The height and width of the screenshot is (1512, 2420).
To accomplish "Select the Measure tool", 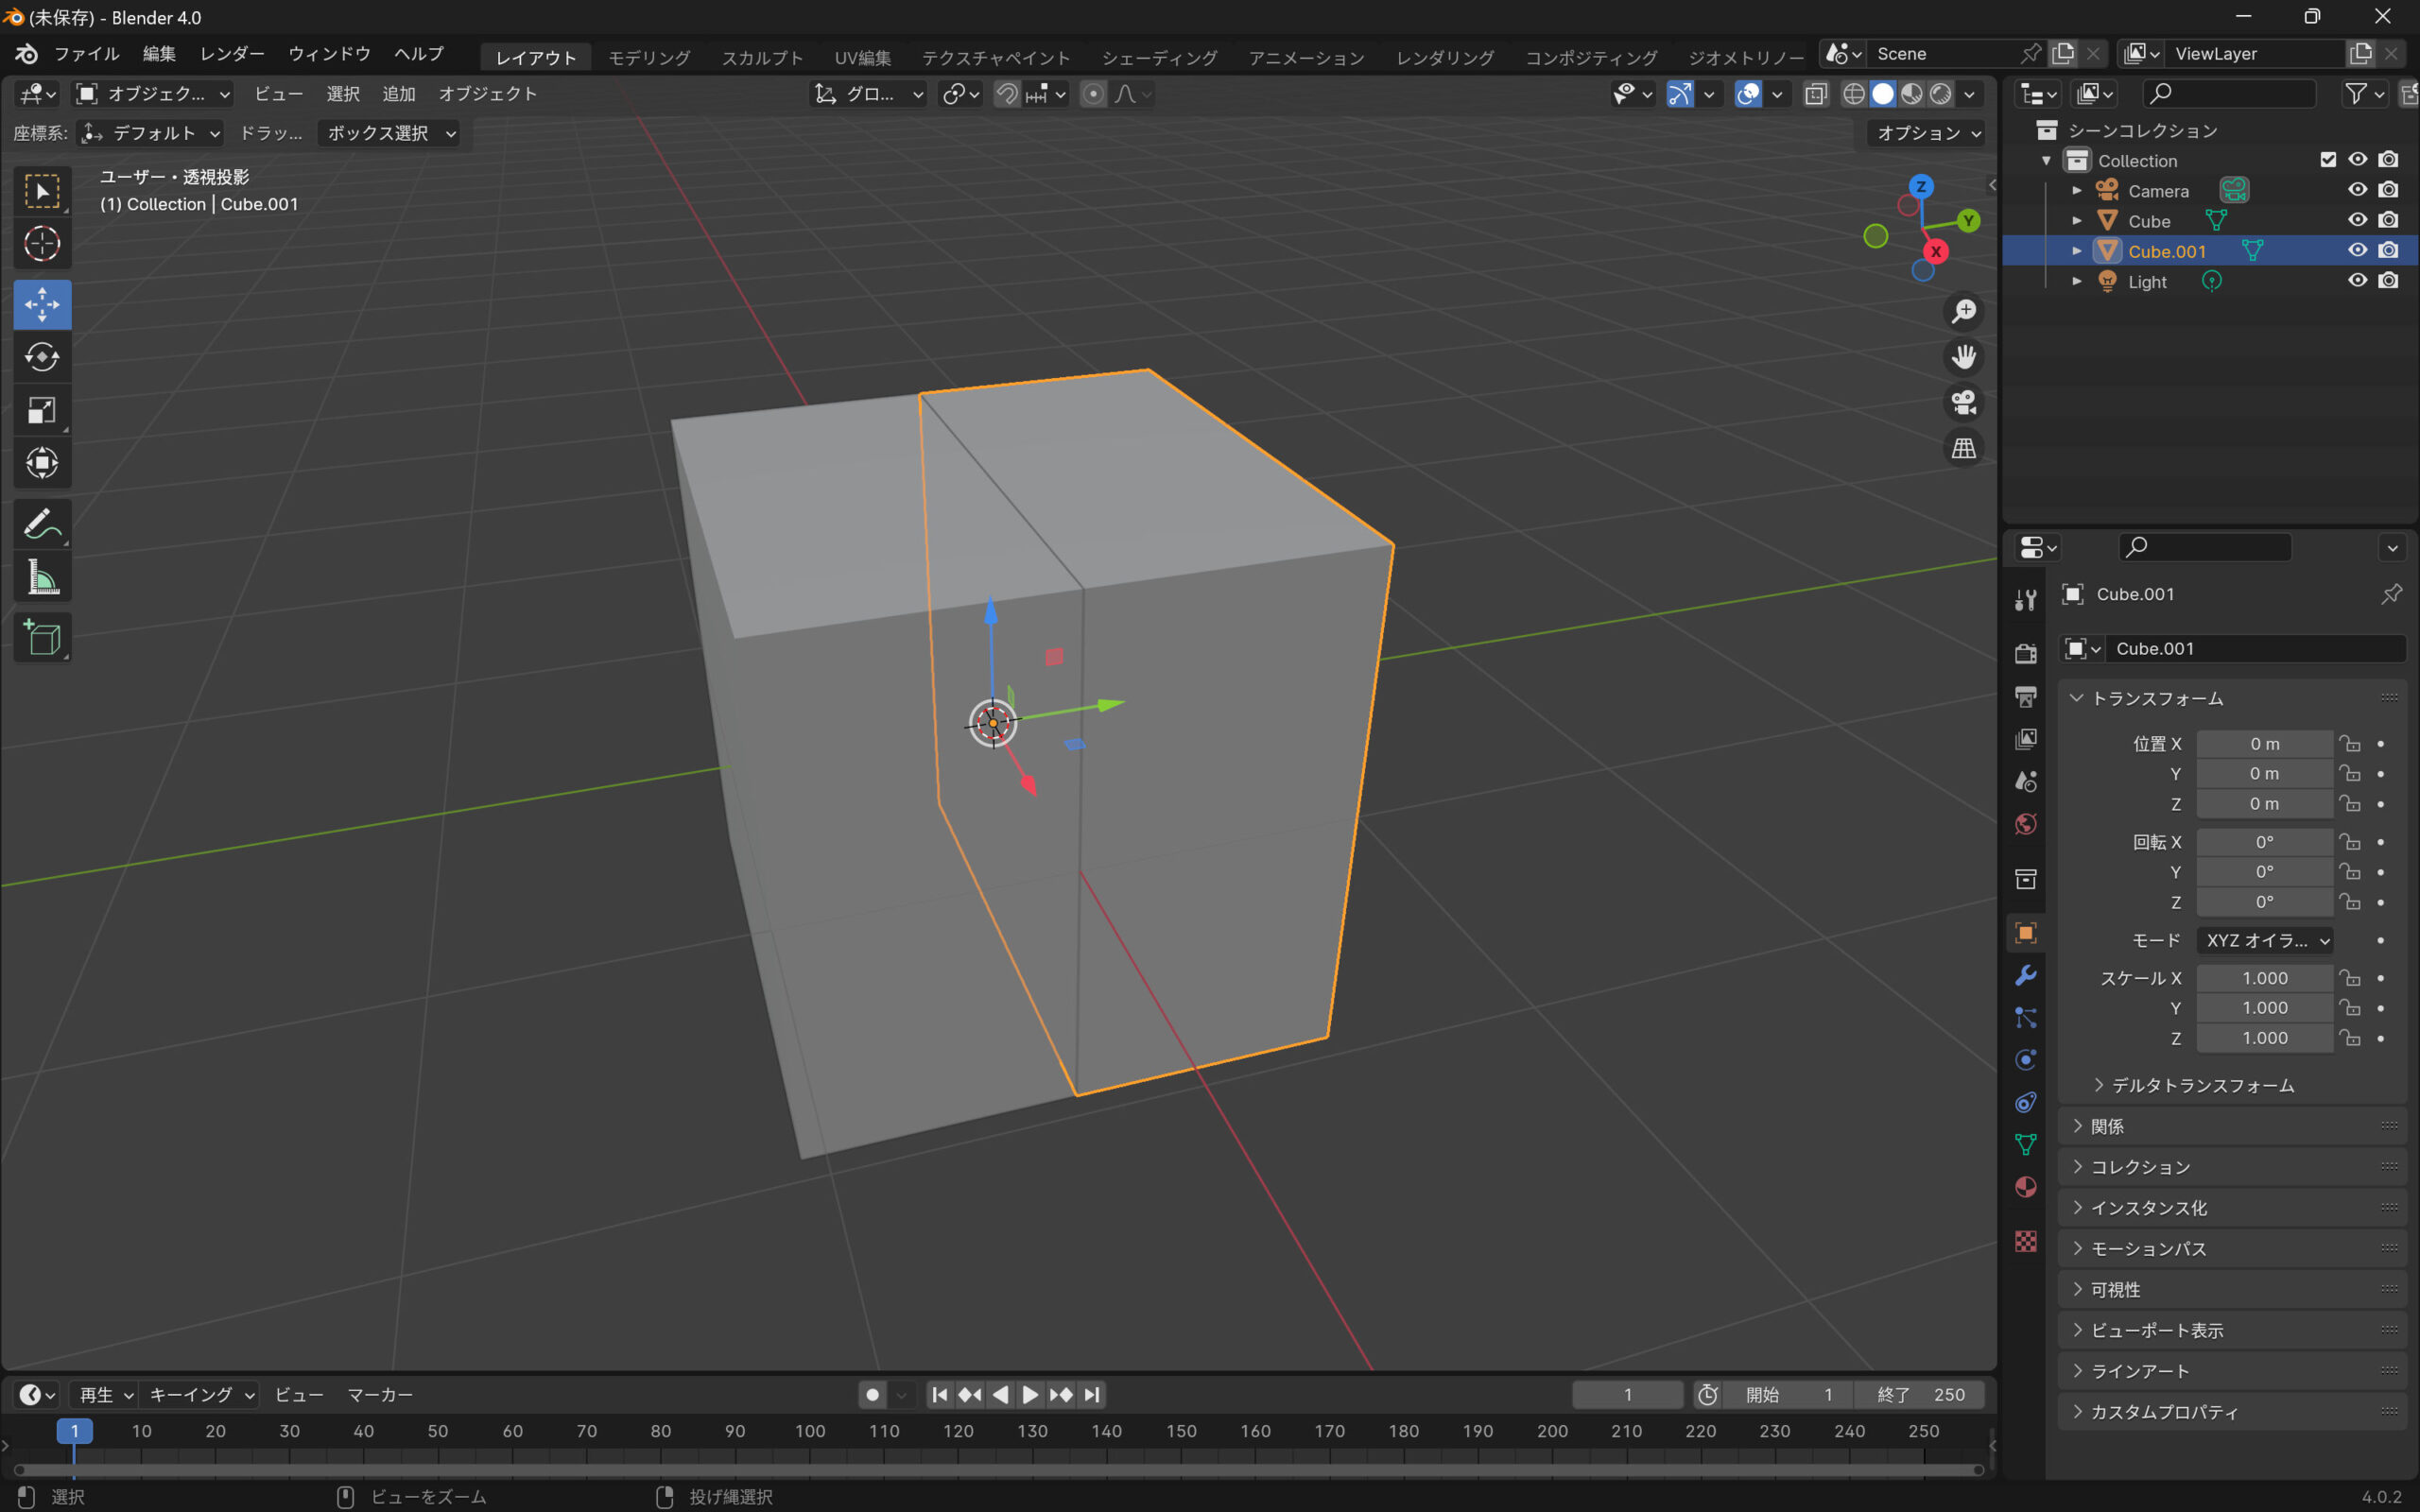I will pos(42,578).
